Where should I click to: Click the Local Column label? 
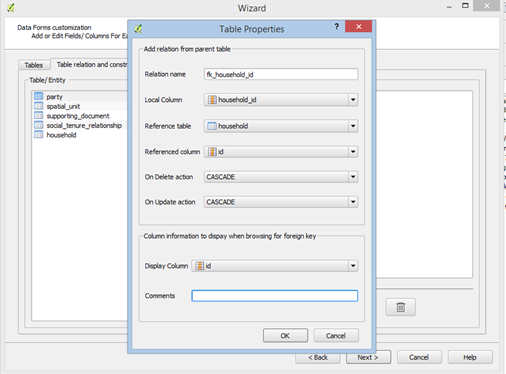(163, 100)
